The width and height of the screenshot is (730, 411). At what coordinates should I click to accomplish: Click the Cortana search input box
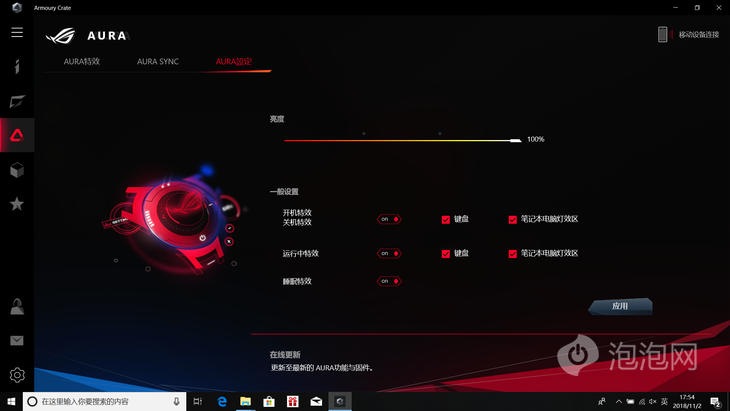(x=105, y=401)
